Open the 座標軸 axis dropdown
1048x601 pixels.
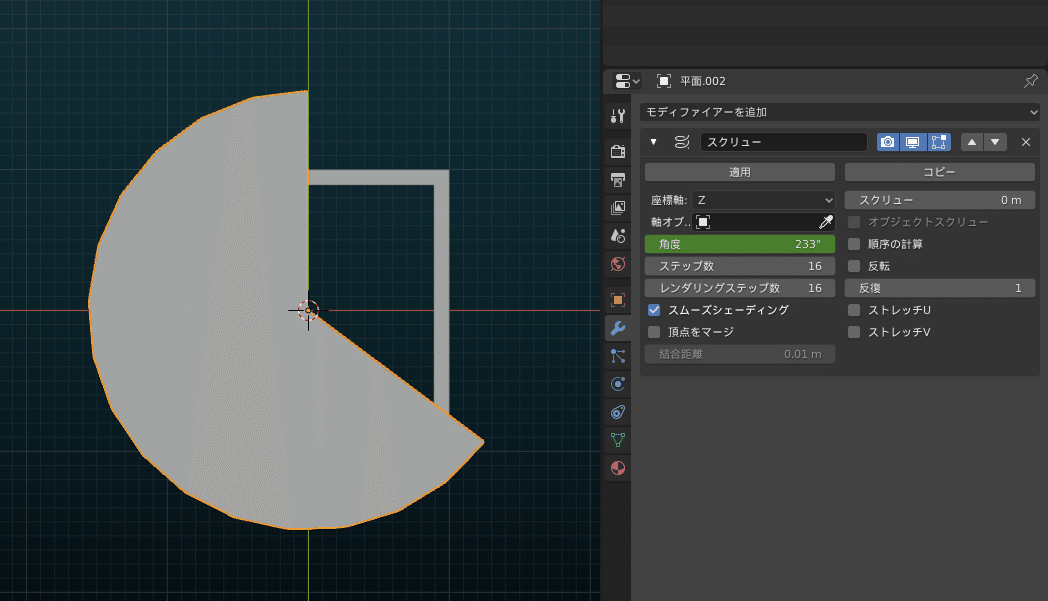pos(765,199)
